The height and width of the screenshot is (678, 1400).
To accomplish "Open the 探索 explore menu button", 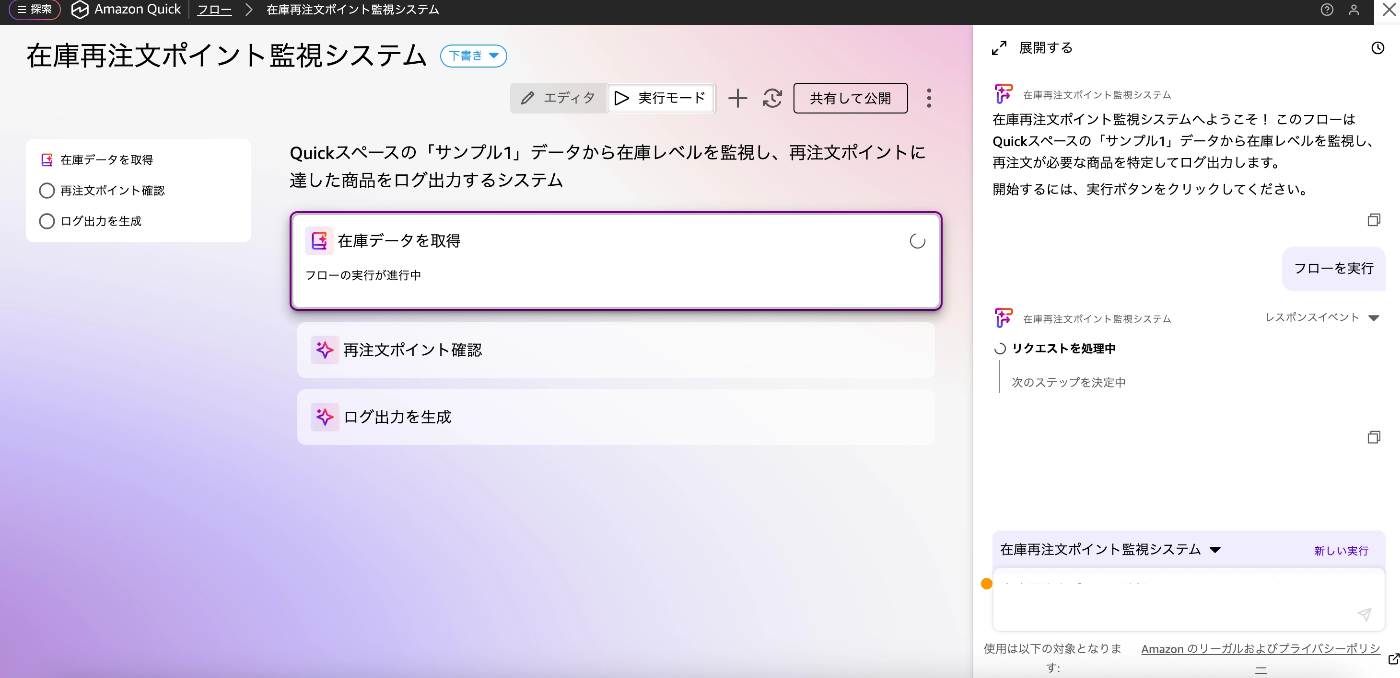I will (x=34, y=10).
